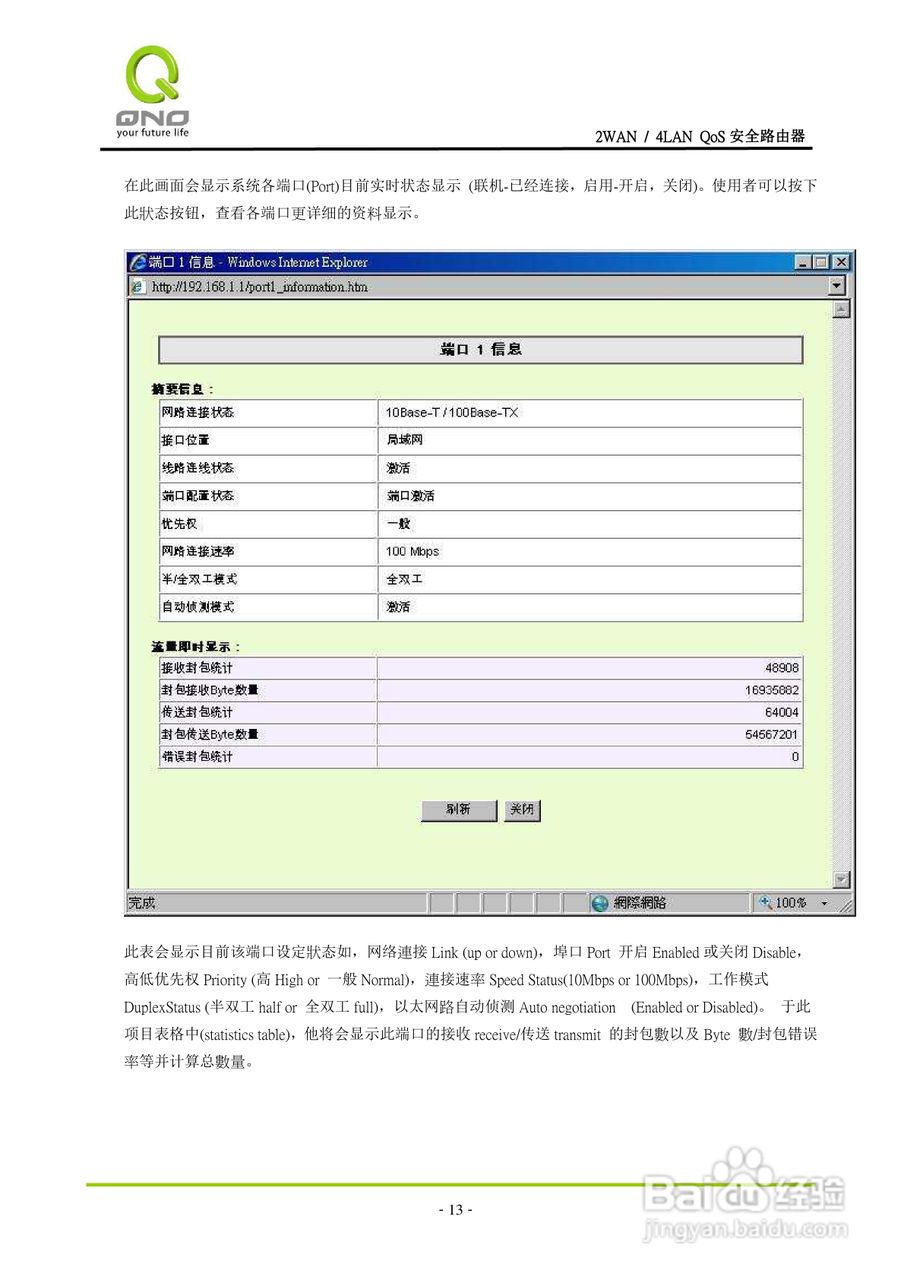Click the 流量即时显示 section heading
This screenshot has height=1280, width=904.
tap(195, 646)
